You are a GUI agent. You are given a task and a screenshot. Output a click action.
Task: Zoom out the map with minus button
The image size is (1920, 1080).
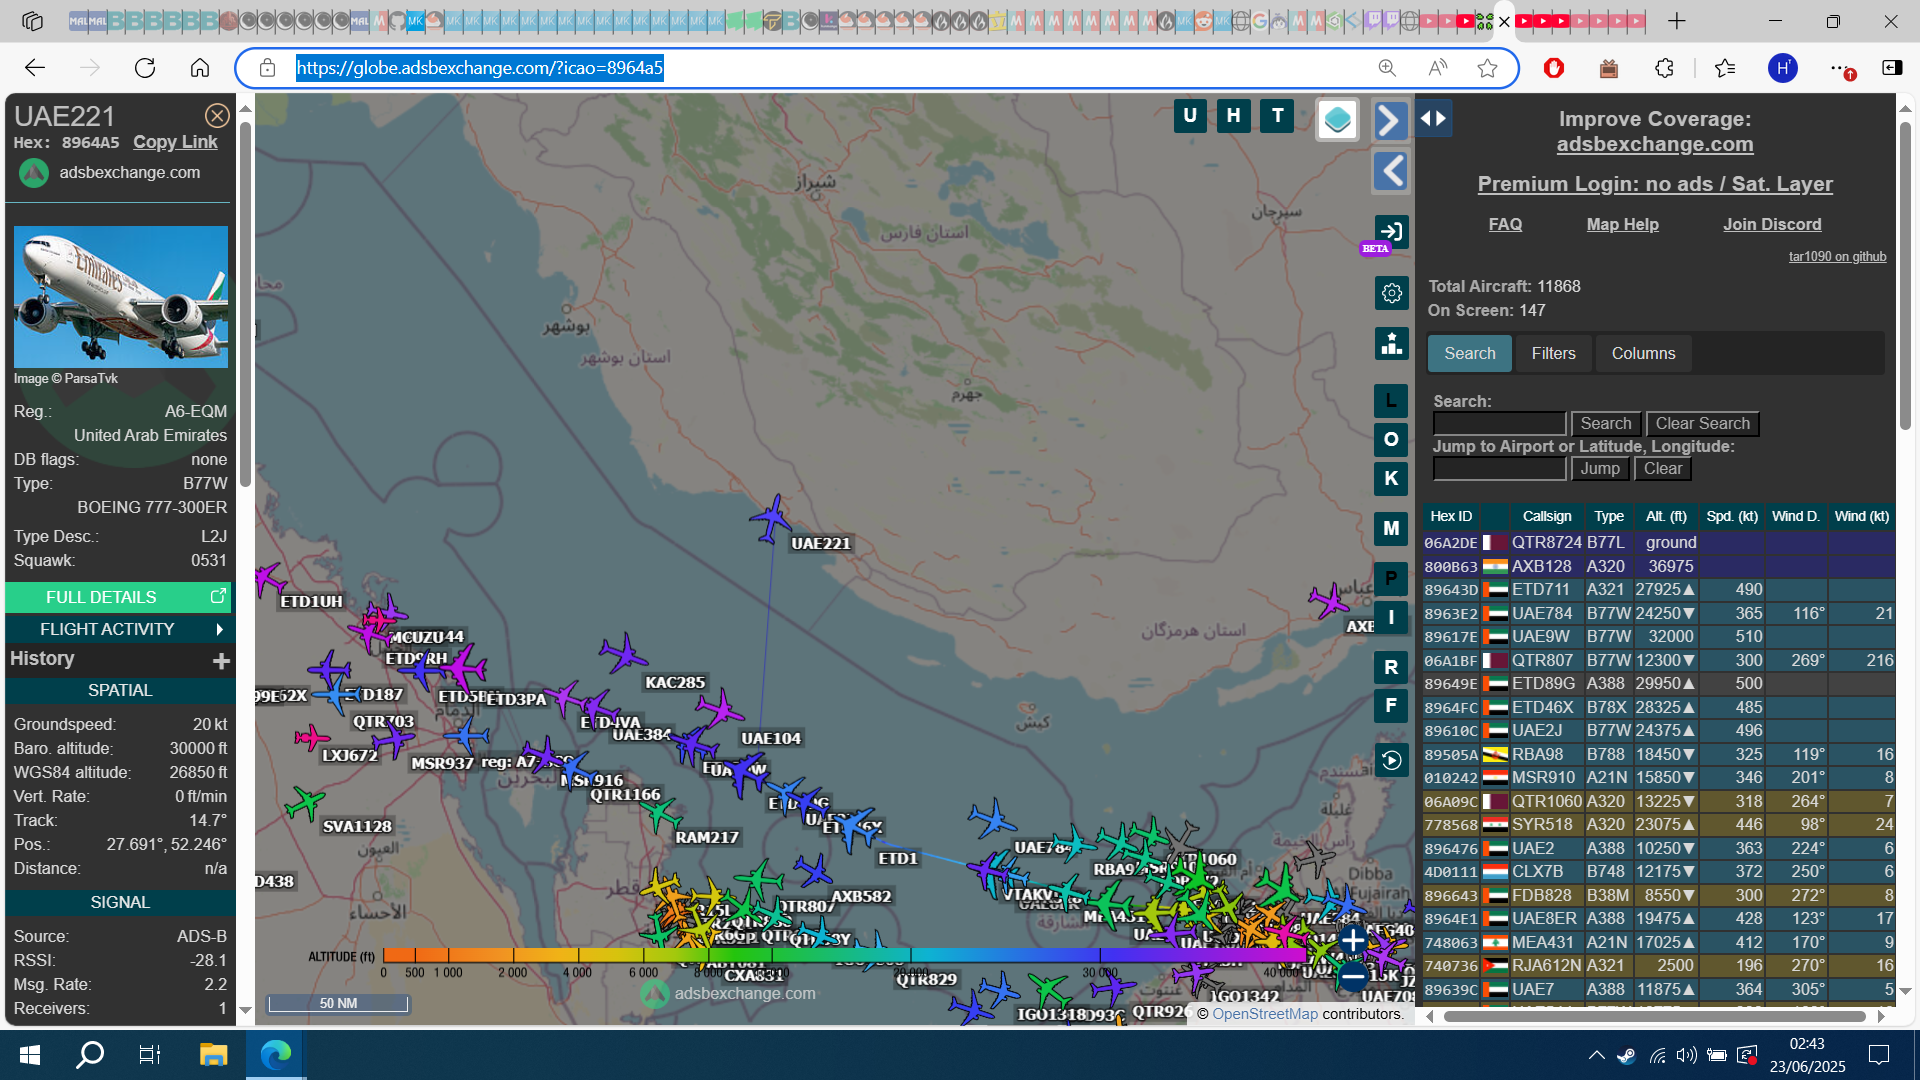tap(1353, 976)
